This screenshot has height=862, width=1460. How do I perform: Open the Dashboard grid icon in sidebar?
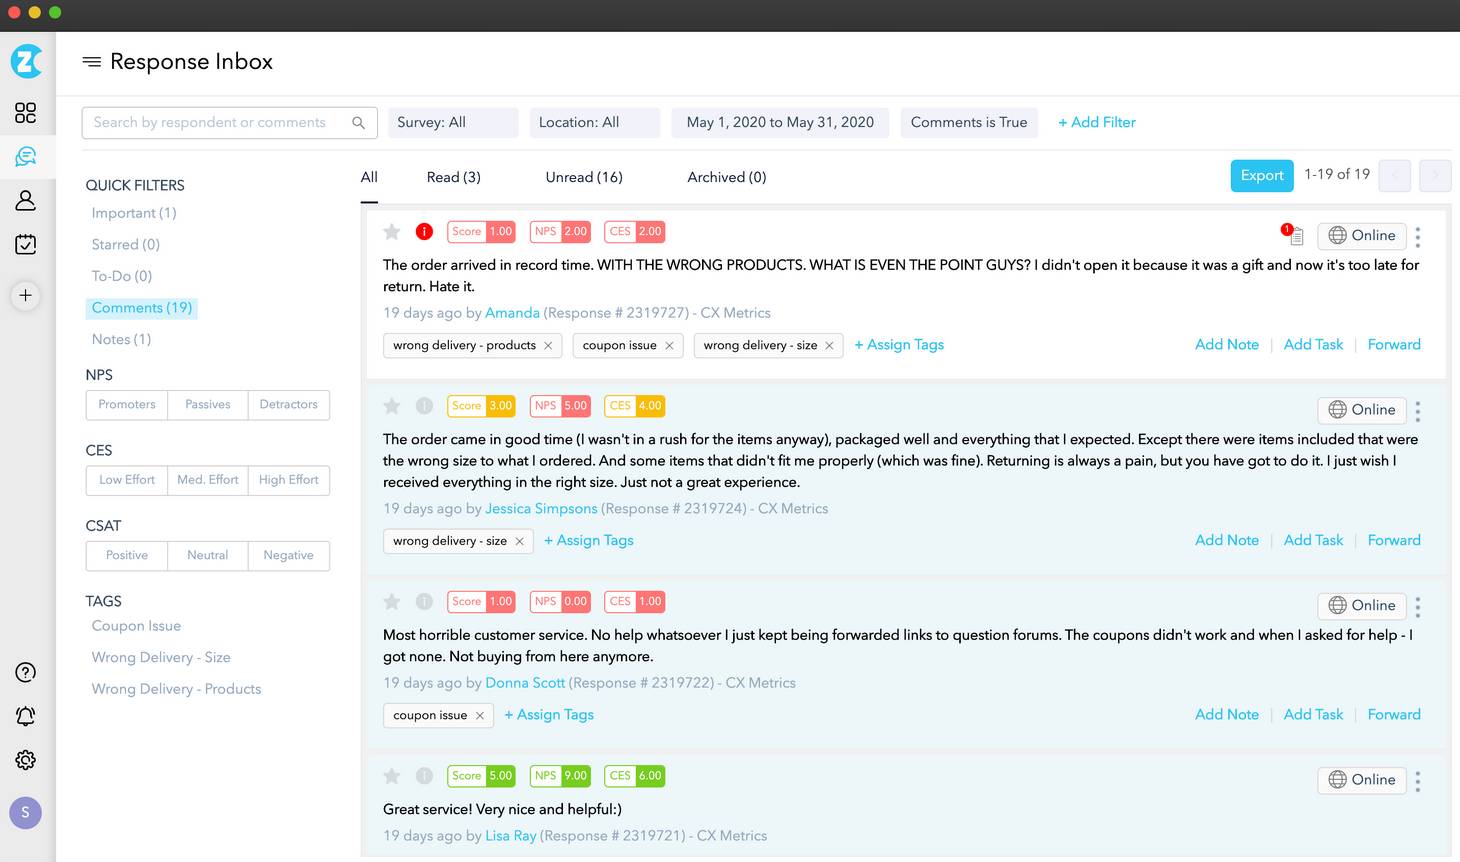pyautogui.click(x=26, y=113)
